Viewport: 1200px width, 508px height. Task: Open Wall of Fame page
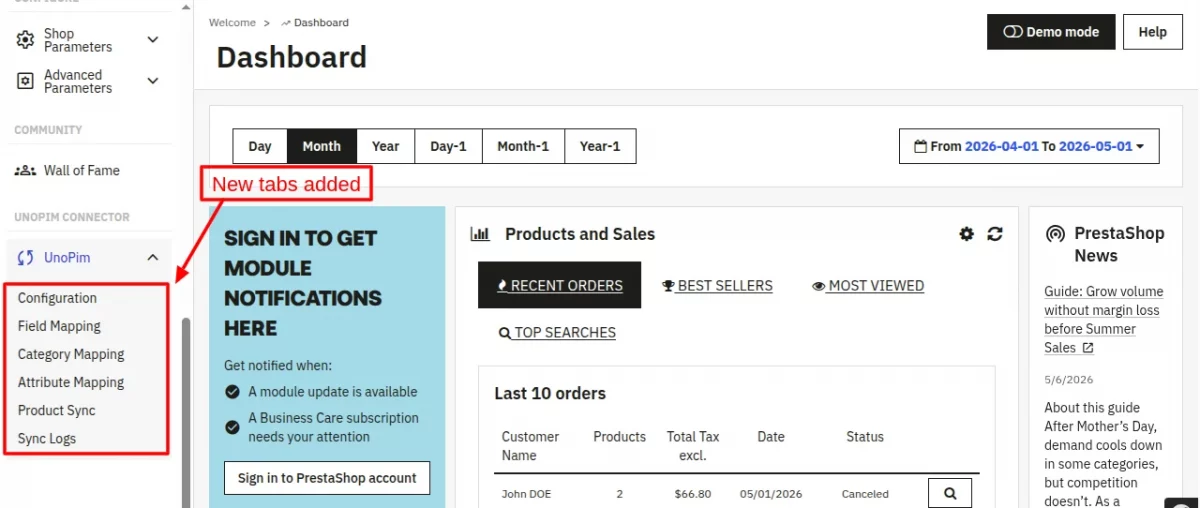[x=82, y=171]
